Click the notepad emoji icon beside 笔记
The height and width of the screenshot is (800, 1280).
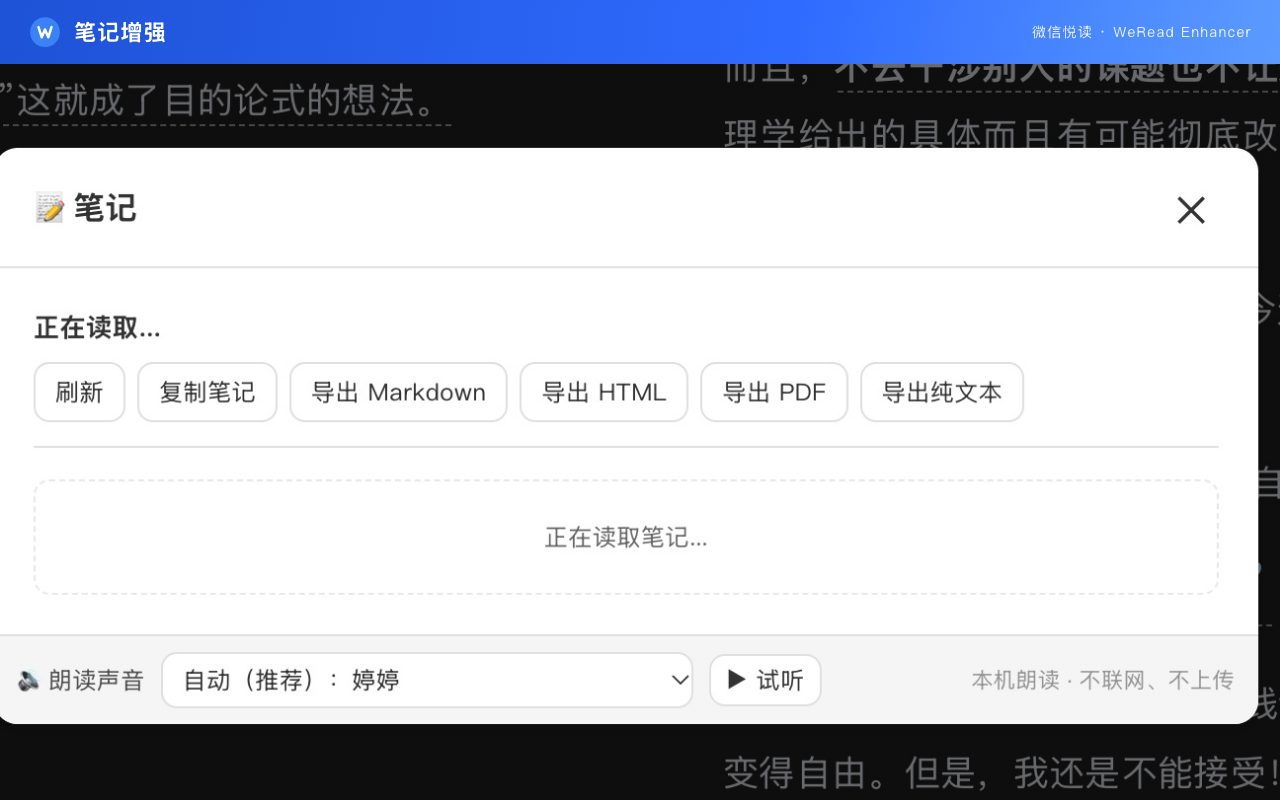[x=49, y=208]
